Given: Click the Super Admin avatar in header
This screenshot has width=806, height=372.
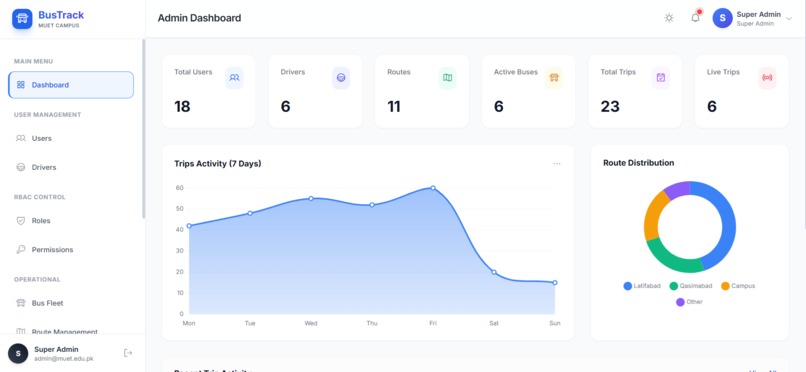Looking at the screenshot, I should [x=722, y=18].
